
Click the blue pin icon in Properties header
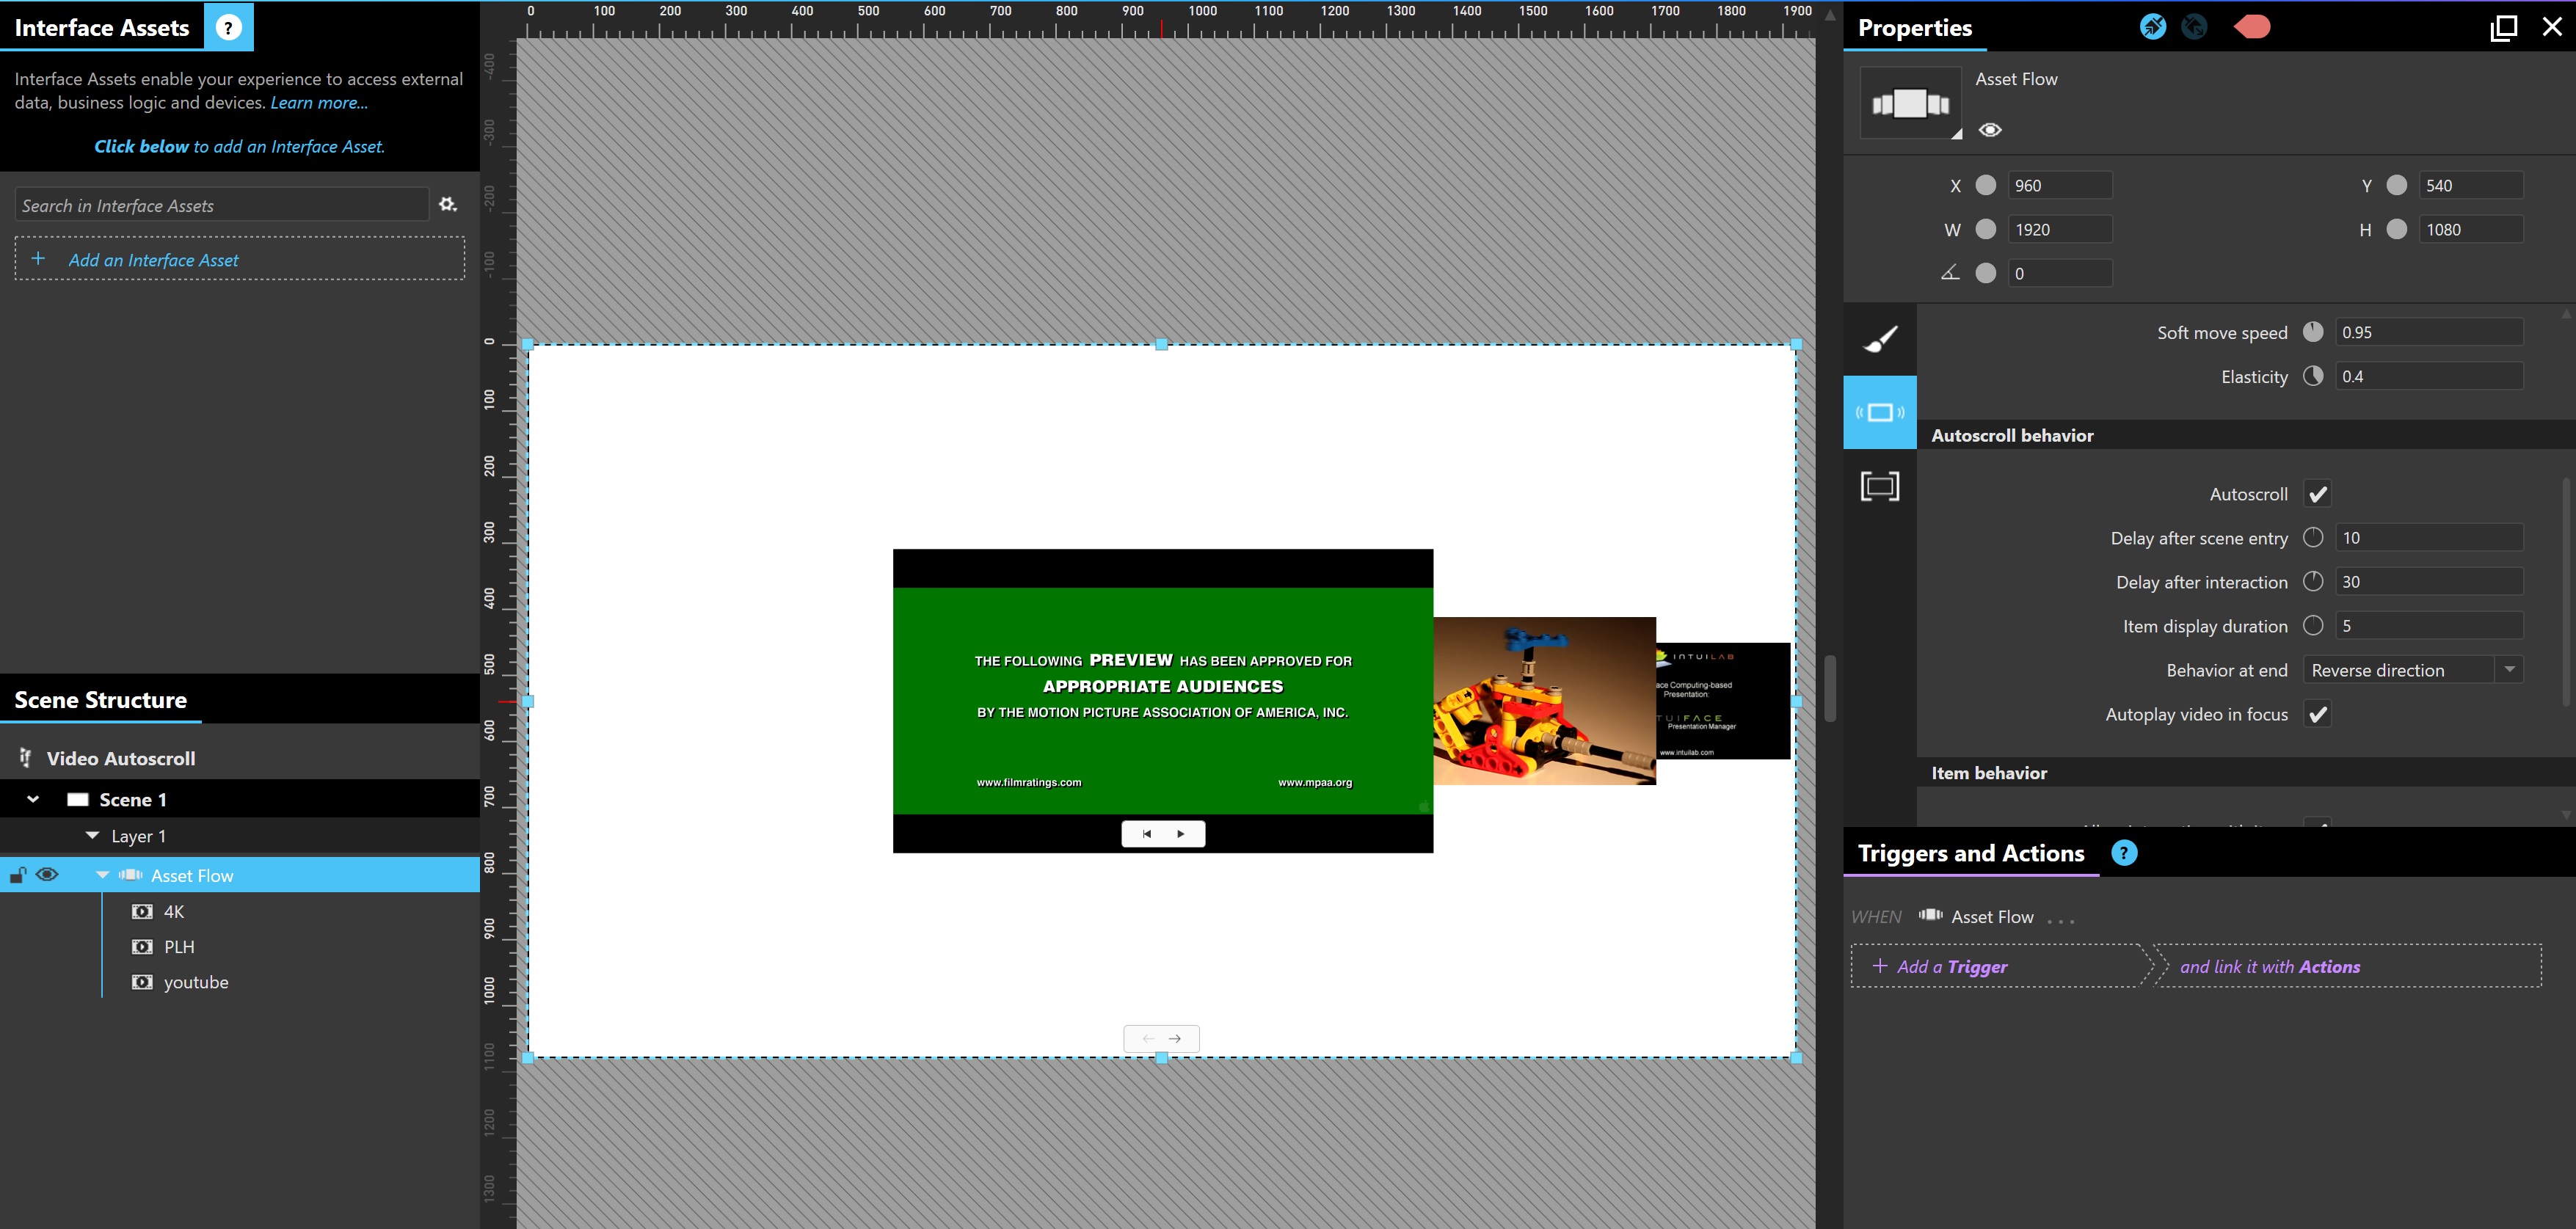tap(2152, 27)
